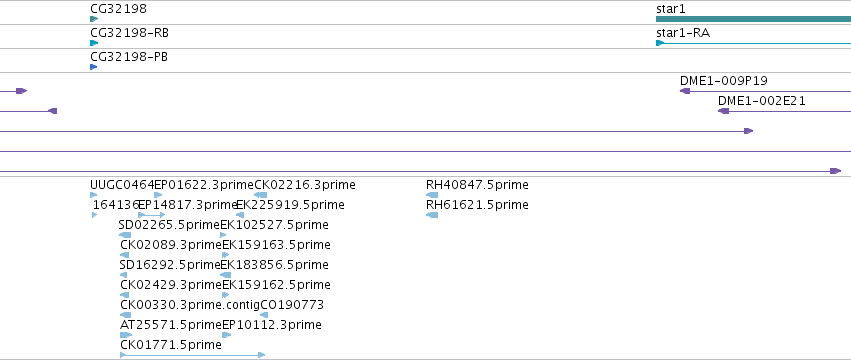Select the EP14817.3prime EST feature
This screenshot has width=851, height=360.
151,215
